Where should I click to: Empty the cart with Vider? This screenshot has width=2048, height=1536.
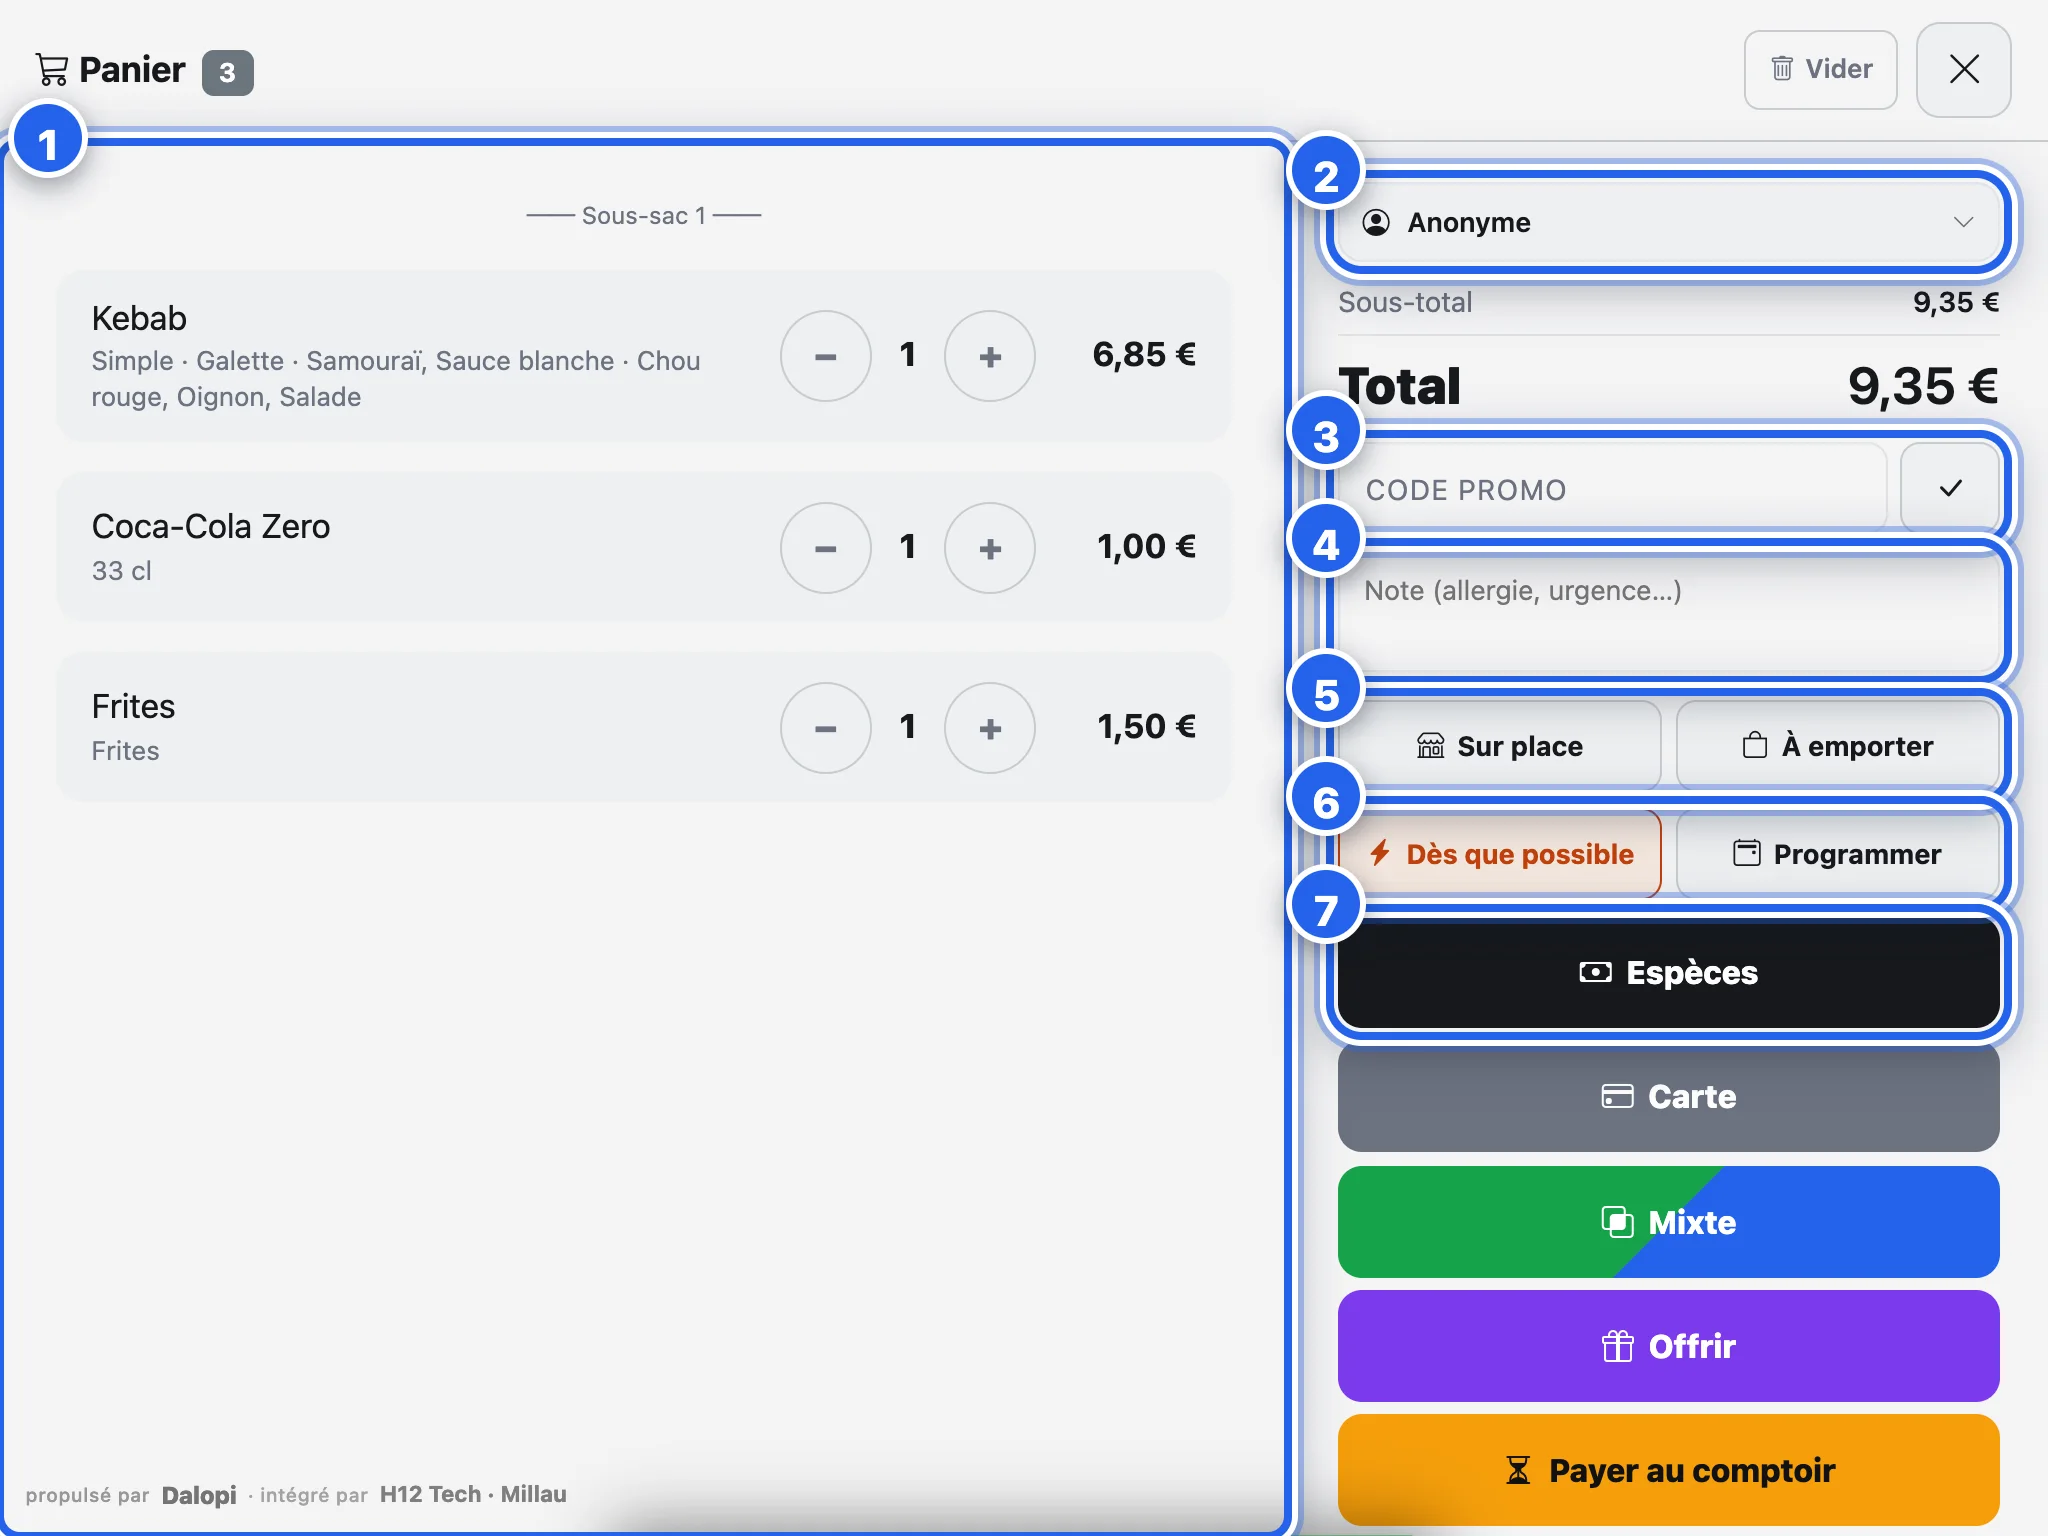(x=1820, y=69)
